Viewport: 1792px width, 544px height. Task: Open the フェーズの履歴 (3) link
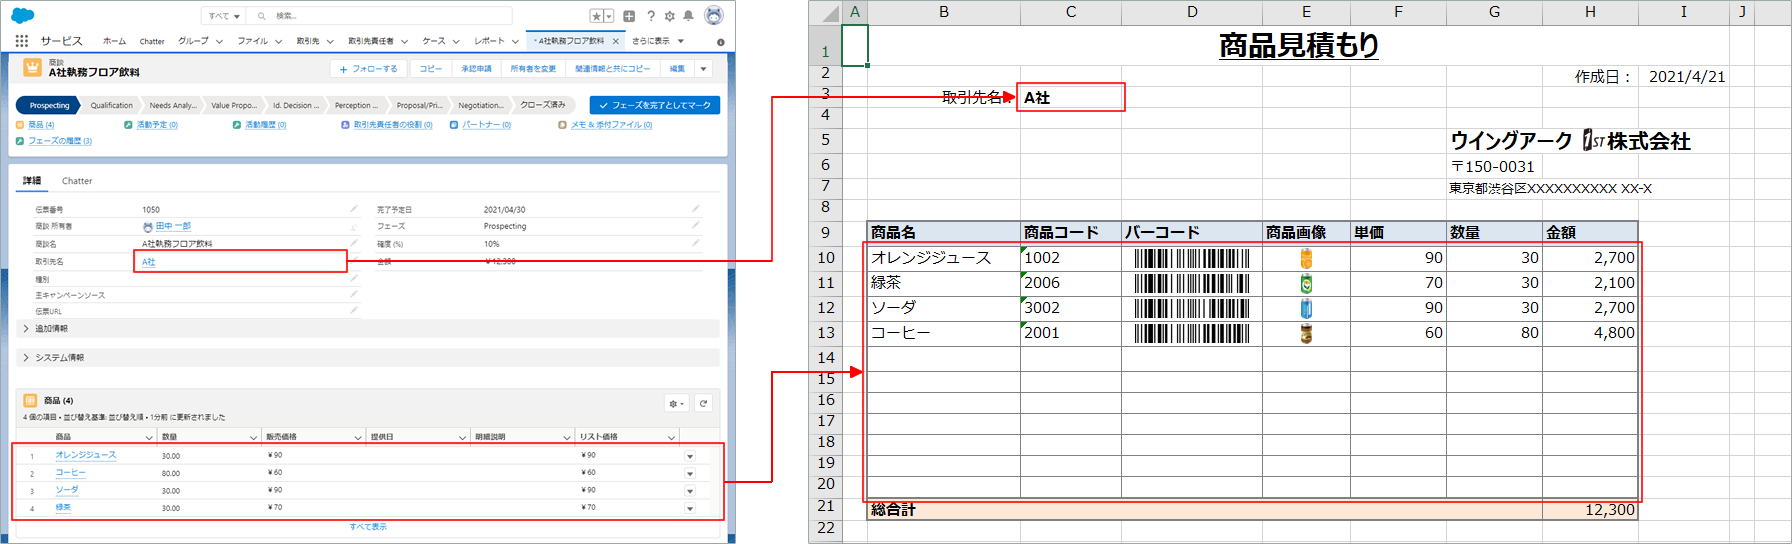[x=60, y=141]
